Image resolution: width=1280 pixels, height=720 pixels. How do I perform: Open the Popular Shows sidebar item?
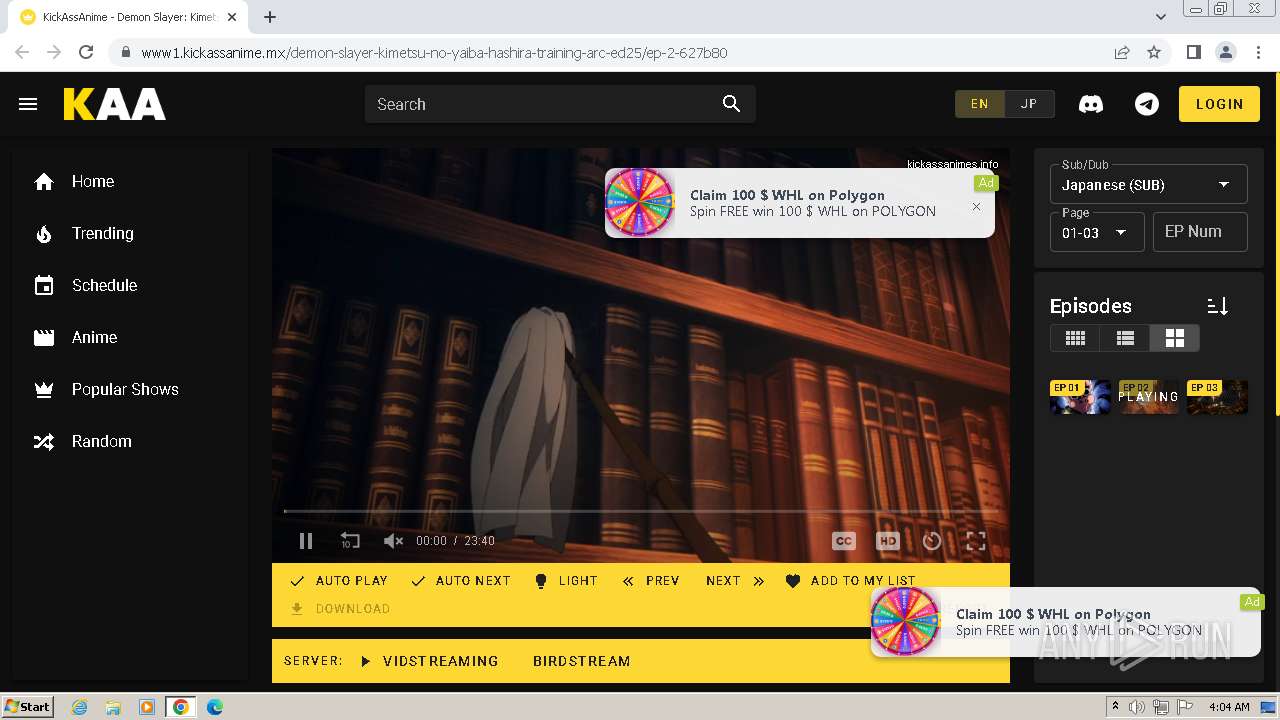click(x=130, y=389)
